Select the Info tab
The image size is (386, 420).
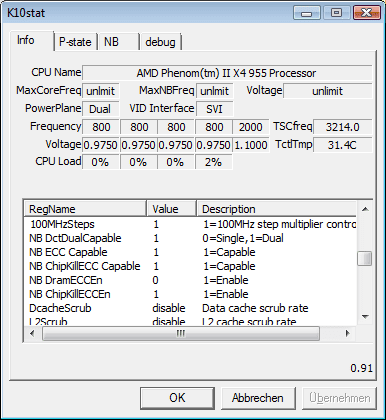[x=32, y=41]
